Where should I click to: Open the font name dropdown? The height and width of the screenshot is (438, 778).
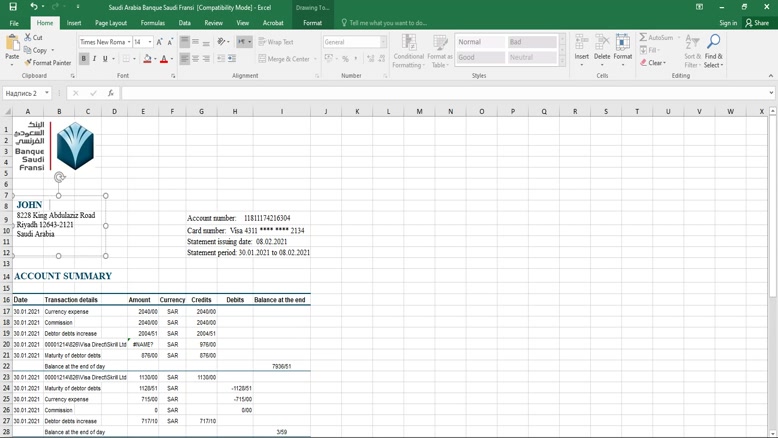tap(128, 42)
